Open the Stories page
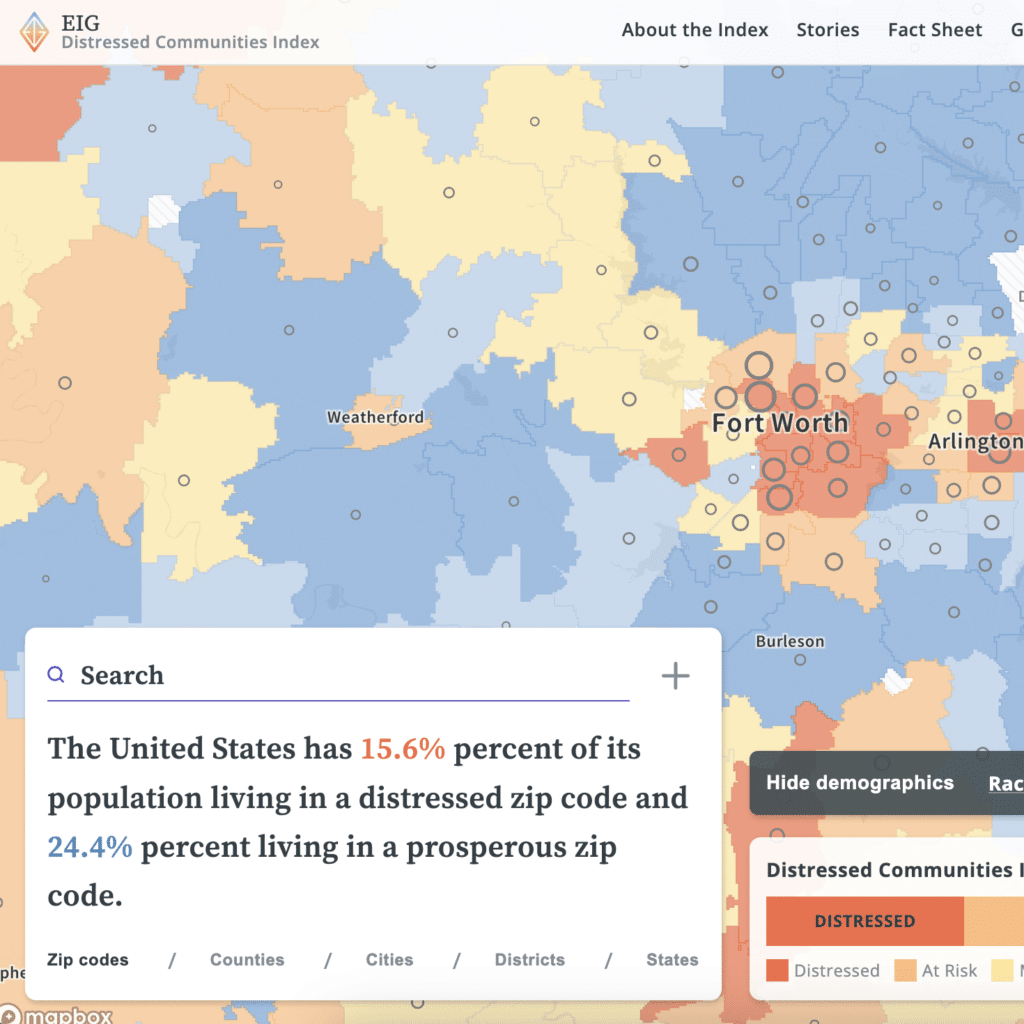The image size is (1024, 1024). tap(828, 30)
